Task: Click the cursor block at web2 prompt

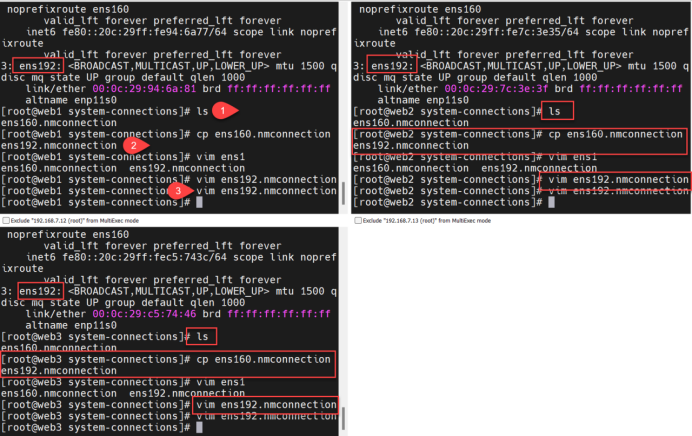Action: 551,202
